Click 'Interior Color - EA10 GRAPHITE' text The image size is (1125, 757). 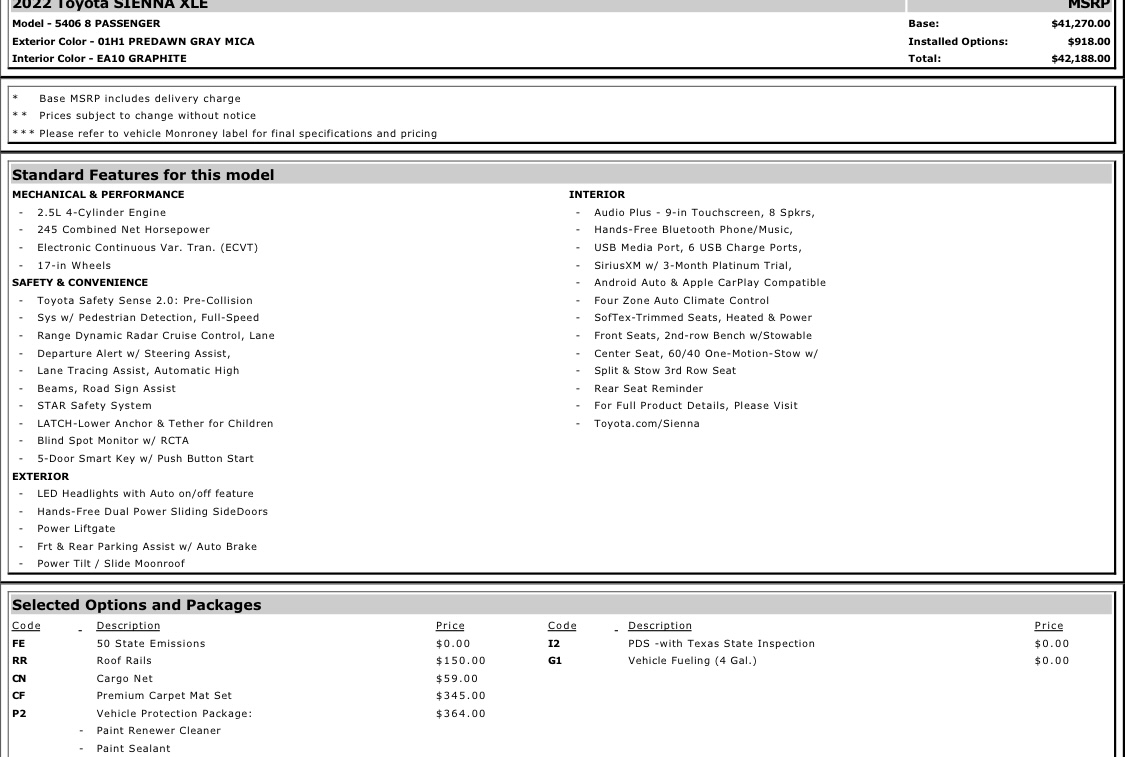click(x=99, y=59)
